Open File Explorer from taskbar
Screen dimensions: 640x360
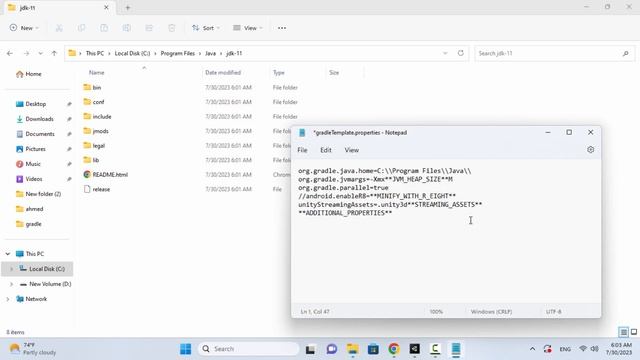[353, 349]
